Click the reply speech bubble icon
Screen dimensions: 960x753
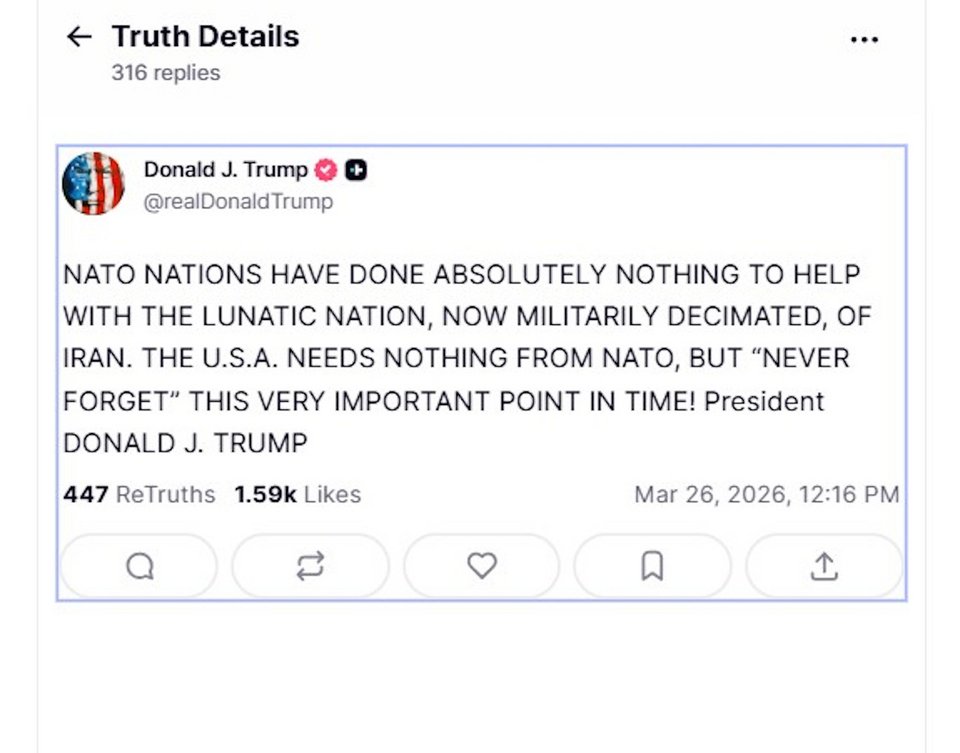(140, 567)
